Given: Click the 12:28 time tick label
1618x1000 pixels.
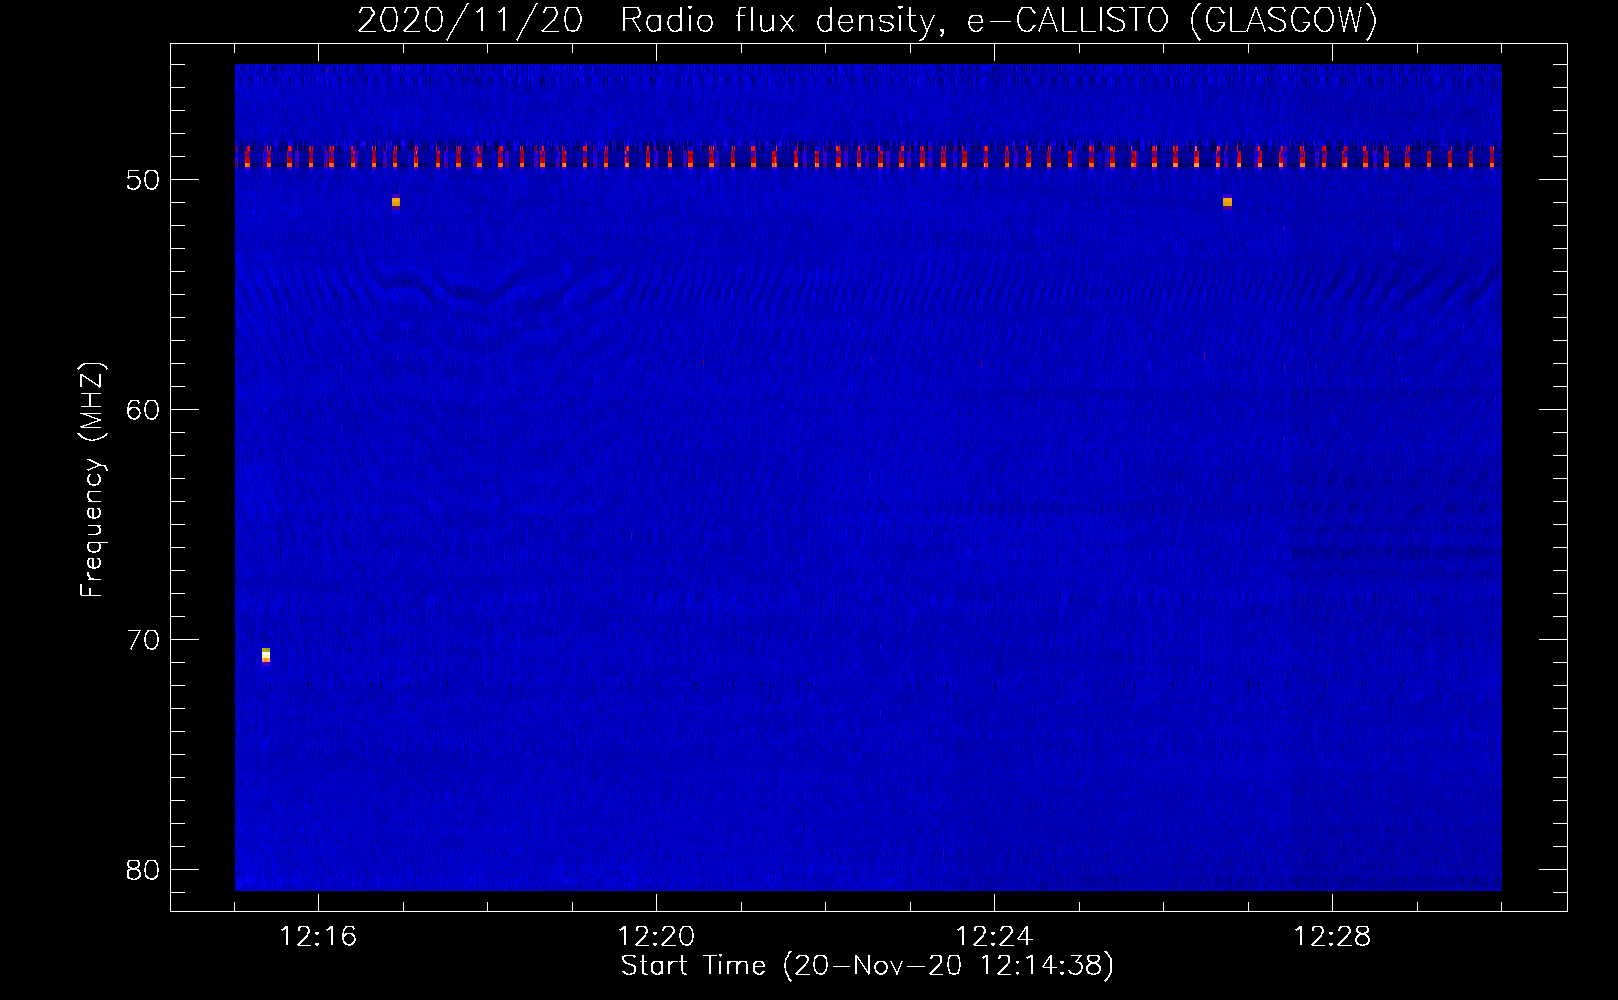Looking at the screenshot, I should point(1332,937).
